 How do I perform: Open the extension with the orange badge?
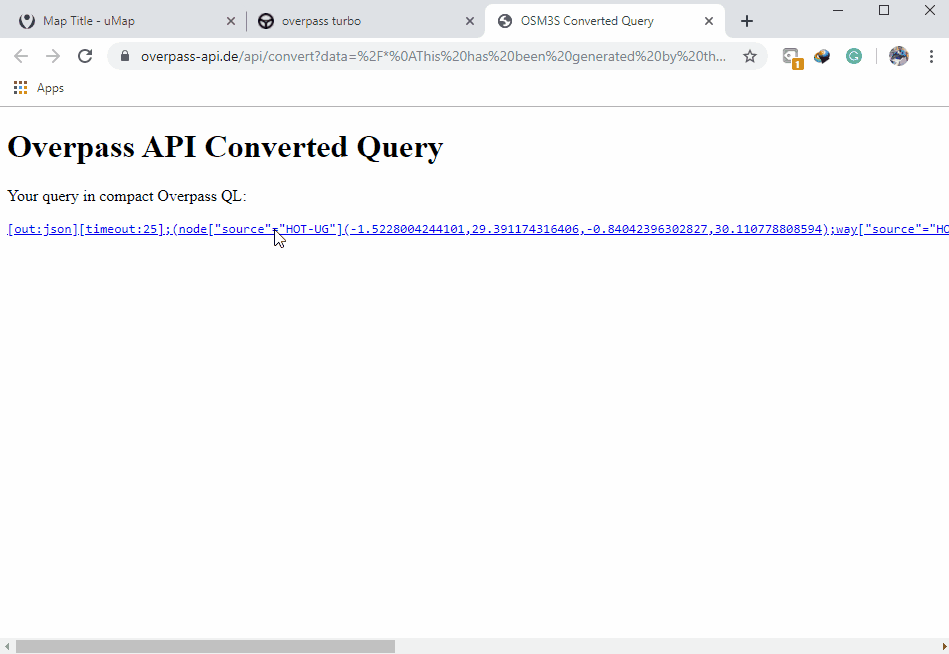[791, 57]
